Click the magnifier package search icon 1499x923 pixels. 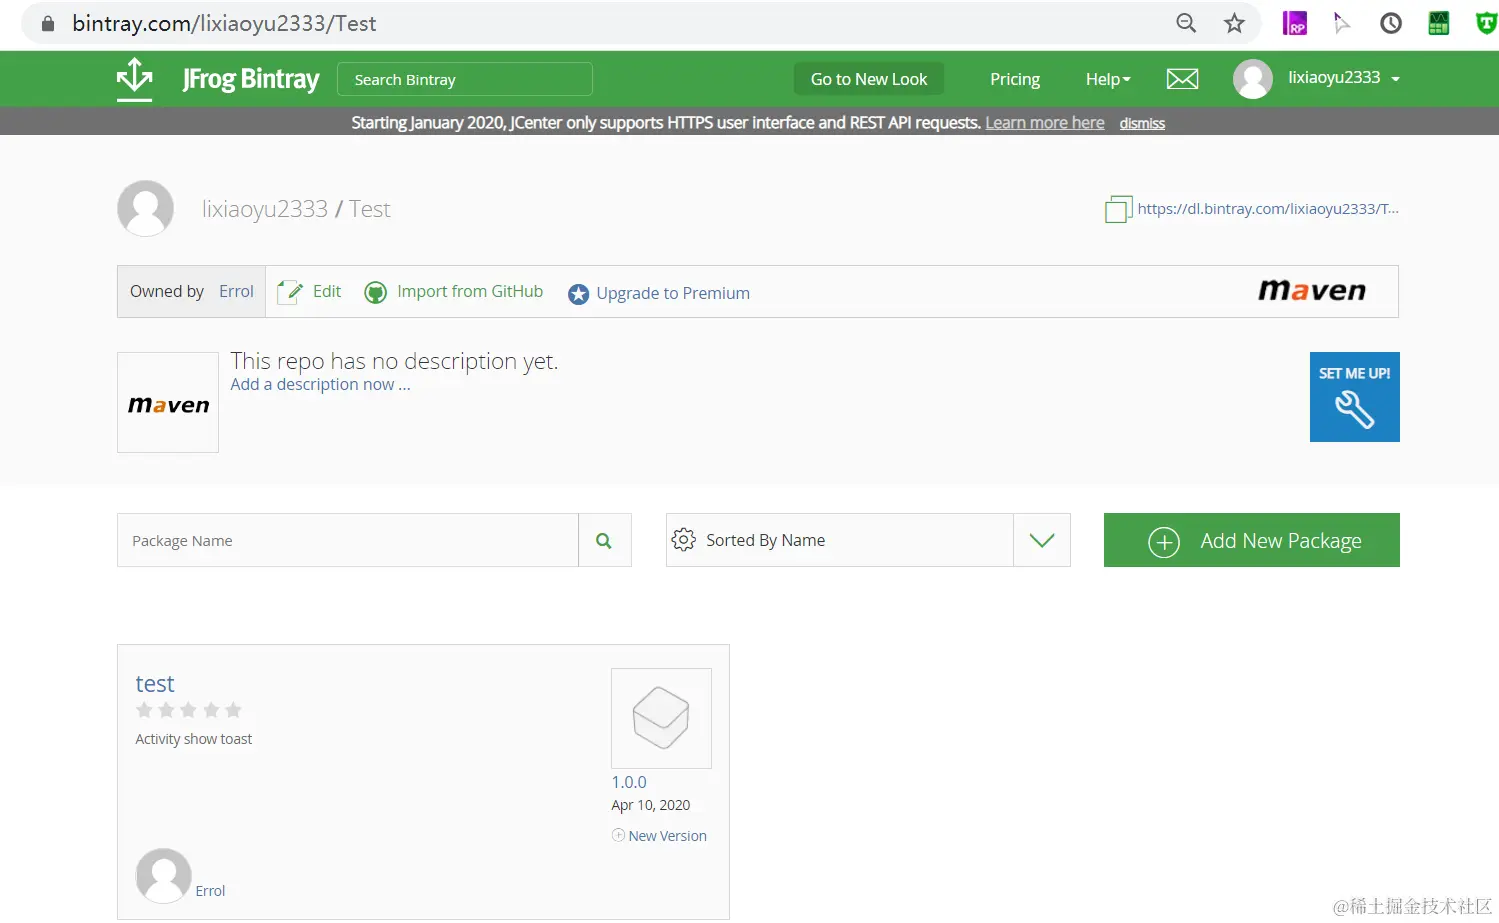pyautogui.click(x=604, y=540)
